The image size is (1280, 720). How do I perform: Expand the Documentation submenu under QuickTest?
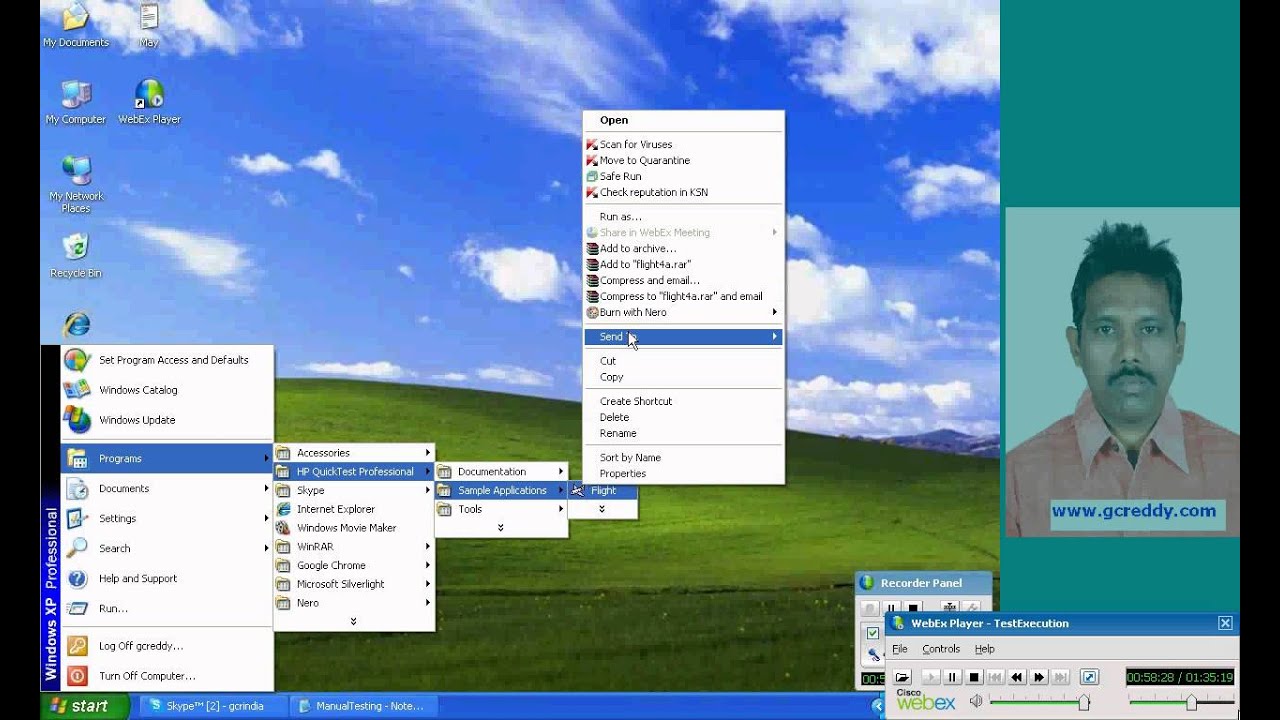(501, 472)
